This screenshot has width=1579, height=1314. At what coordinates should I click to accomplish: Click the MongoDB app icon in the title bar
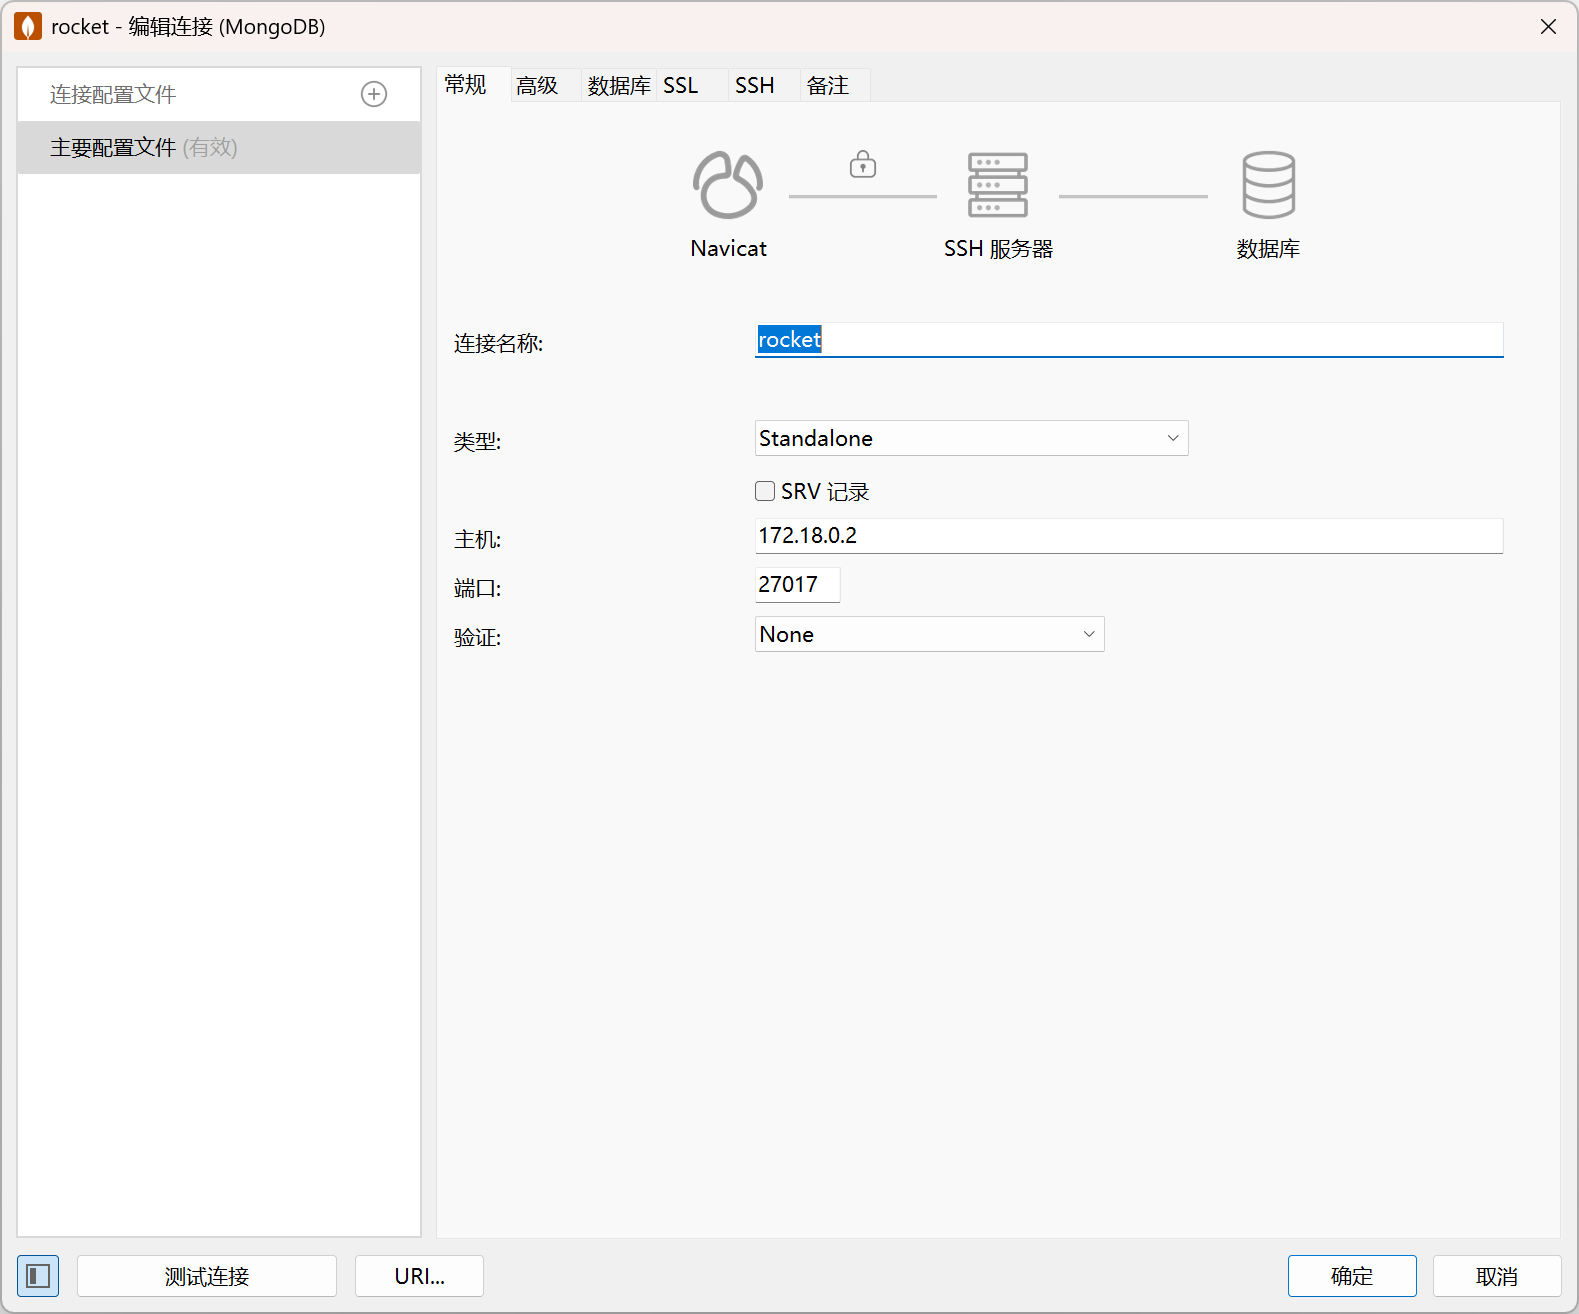27,27
